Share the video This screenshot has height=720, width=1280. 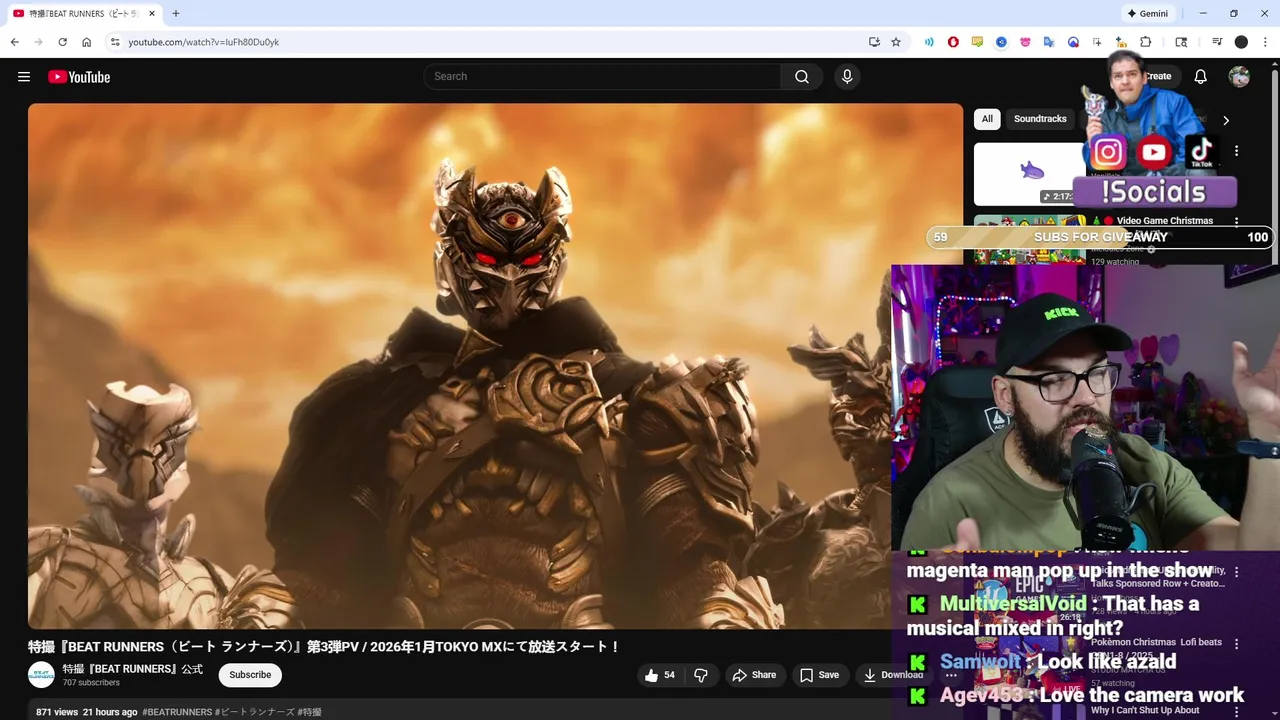coord(754,675)
